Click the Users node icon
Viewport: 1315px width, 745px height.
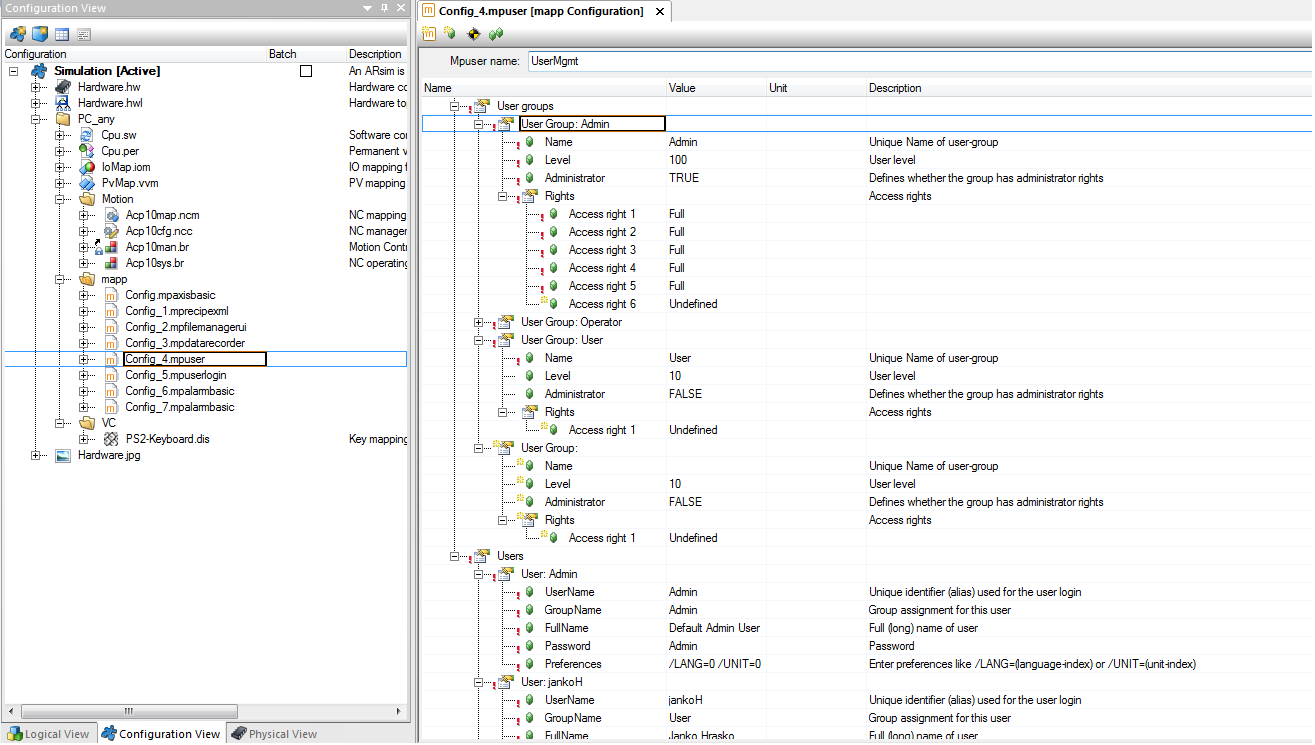click(x=481, y=556)
